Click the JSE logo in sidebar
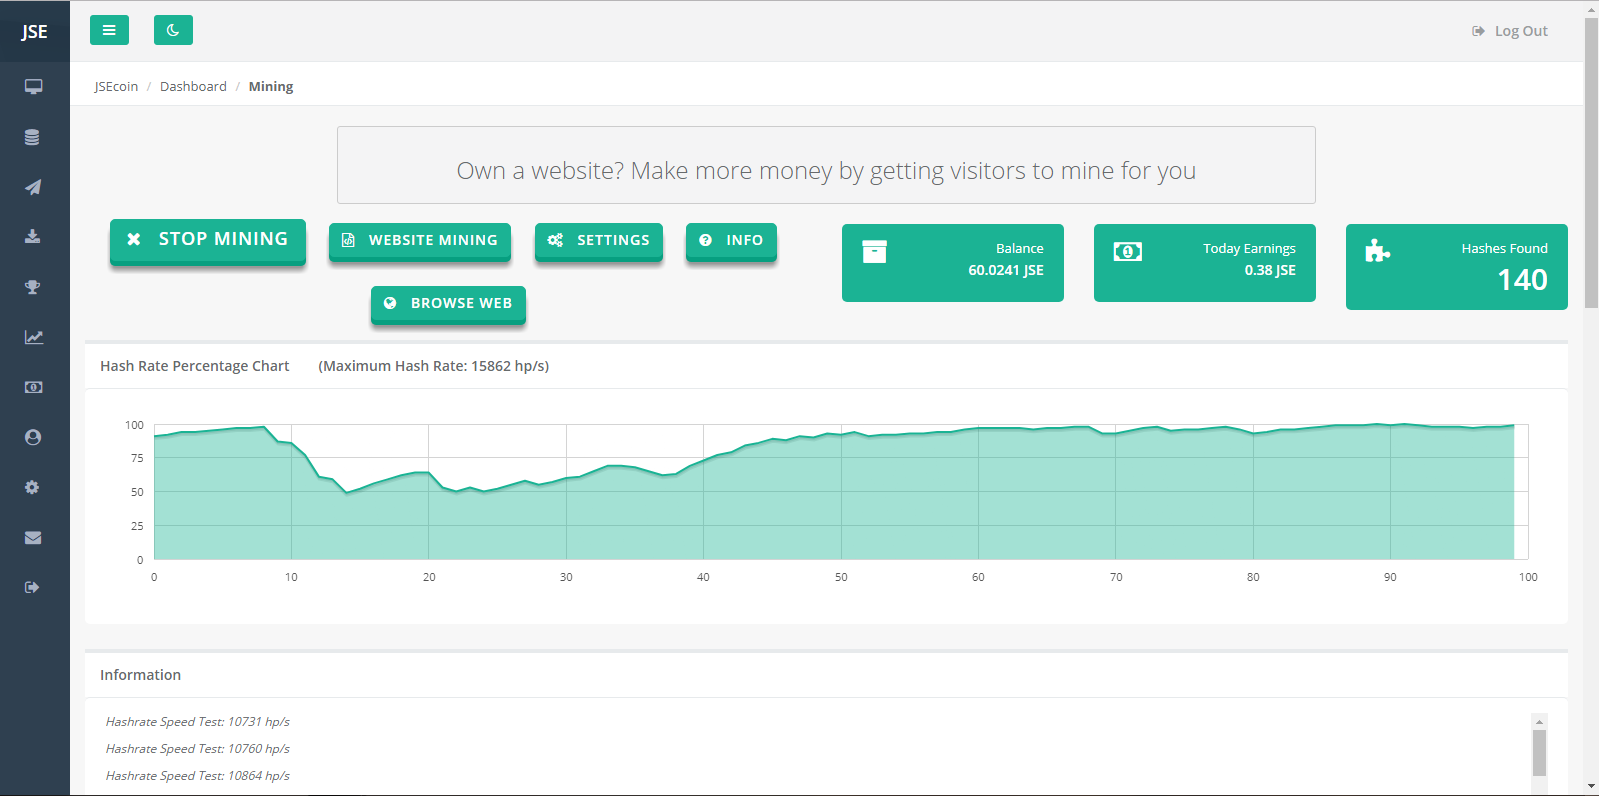Screen dimensions: 1599x796 [34, 31]
